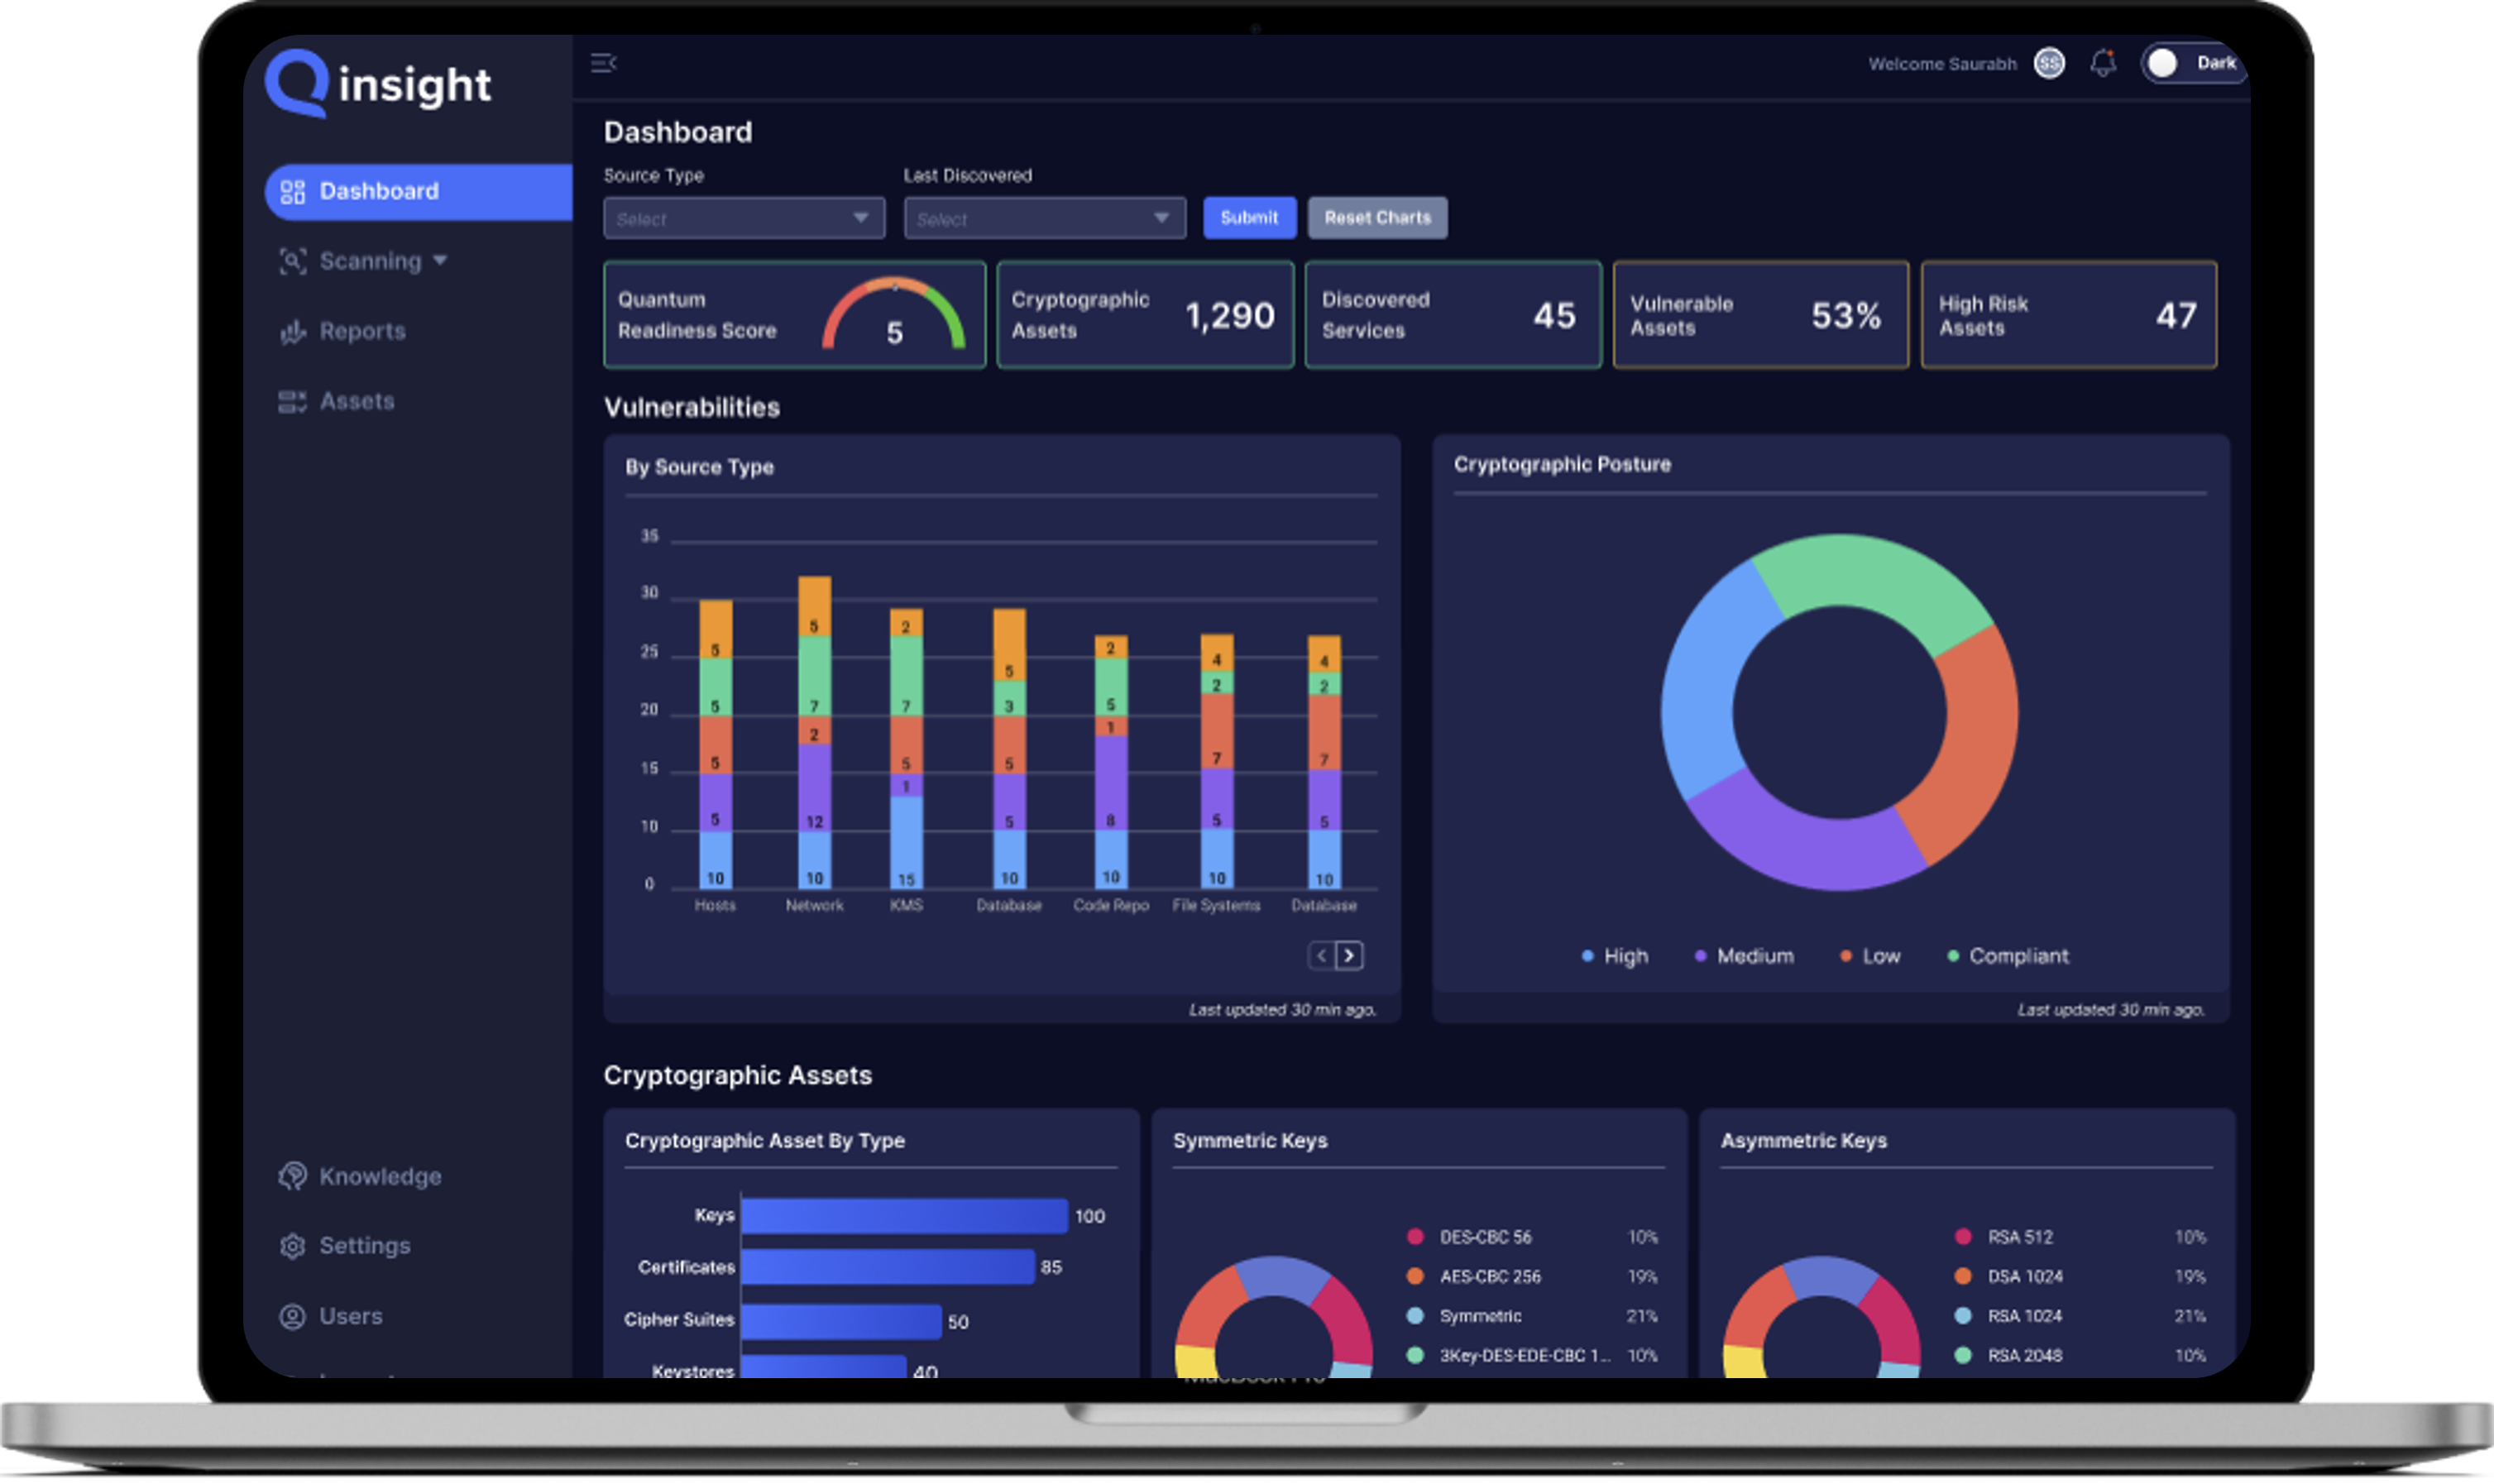Screen dimensions: 2494x1484
Task: Click the Medium legend color dot
Action: [x=1700, y=955]
